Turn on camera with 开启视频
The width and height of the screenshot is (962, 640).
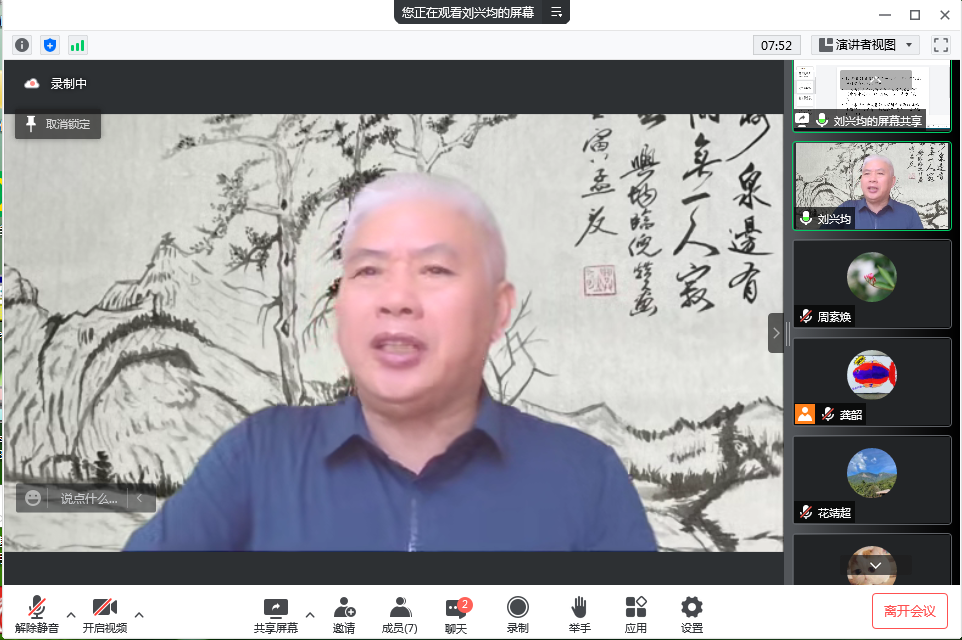[105, 615]
